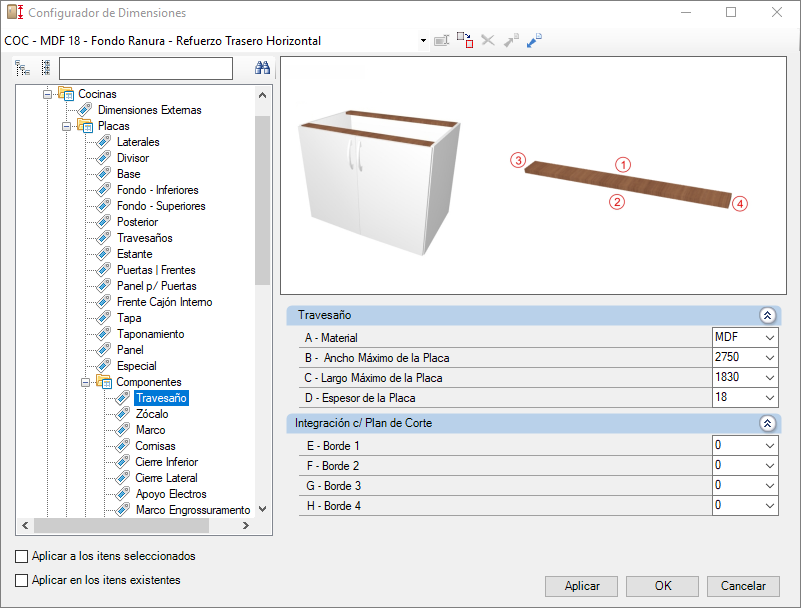
Task: Click the tag icon next to Tapa
Action: pyautogui.click(x=104, y=318)
